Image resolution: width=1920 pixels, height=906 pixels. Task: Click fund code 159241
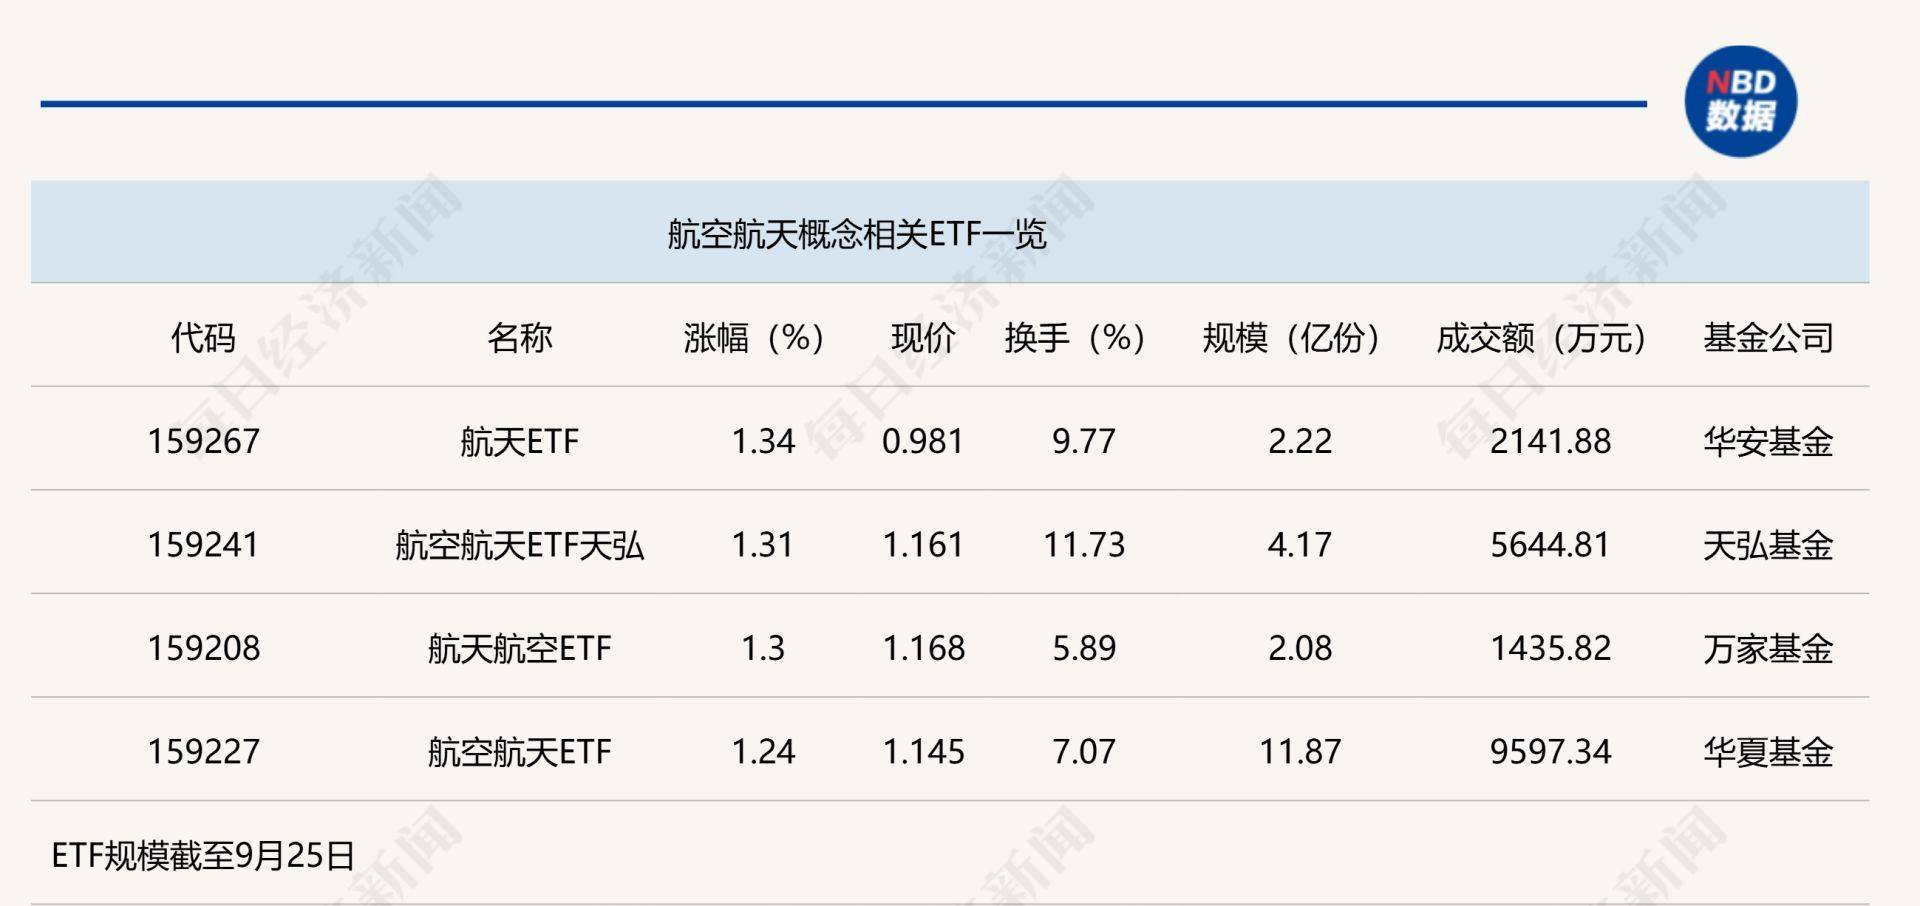(x=203, y=545)
